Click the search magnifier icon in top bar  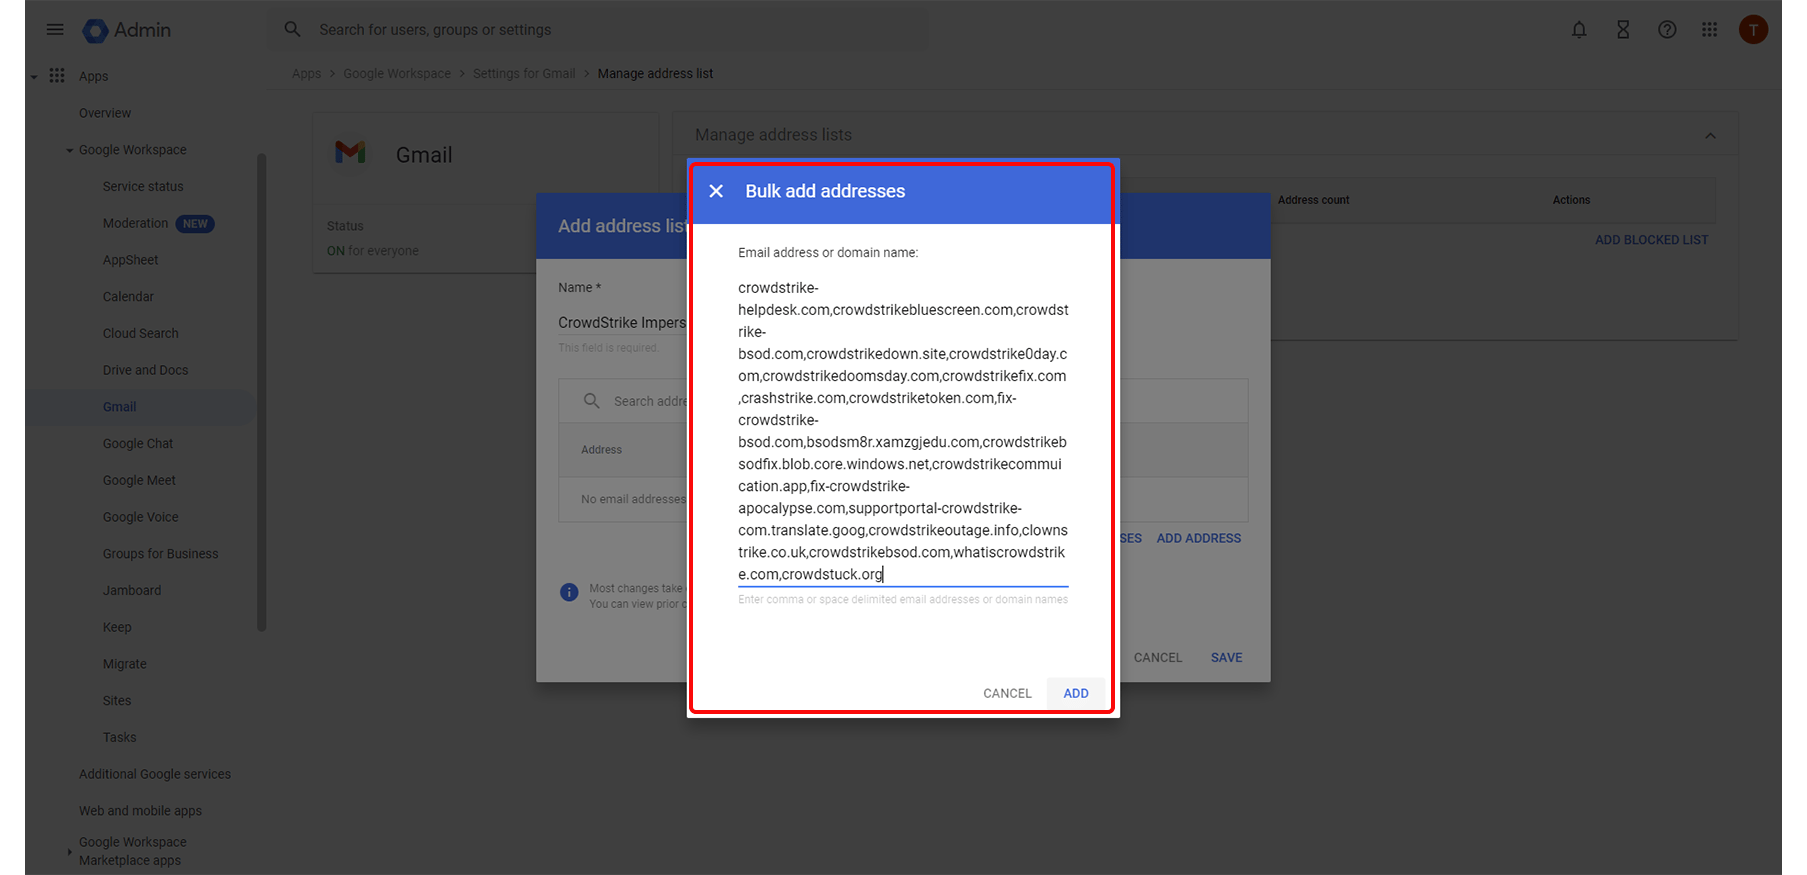292,30
